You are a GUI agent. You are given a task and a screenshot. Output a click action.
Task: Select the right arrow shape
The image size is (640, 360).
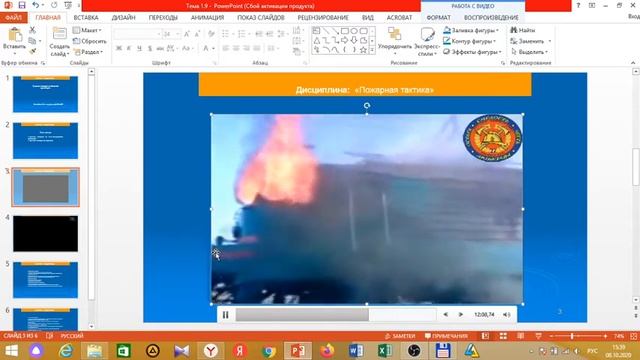pyautogui.click(x=344, y=40)
